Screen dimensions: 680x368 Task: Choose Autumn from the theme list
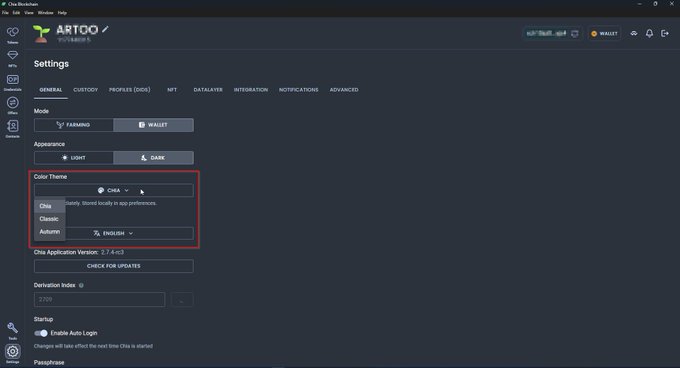point(49,232)
